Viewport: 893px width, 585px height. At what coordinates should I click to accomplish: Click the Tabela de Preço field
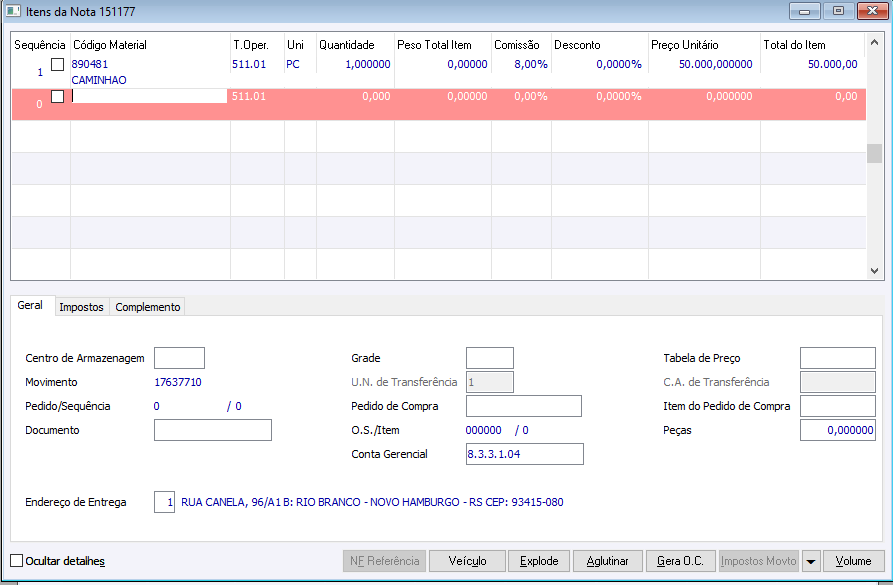(838, 358)
